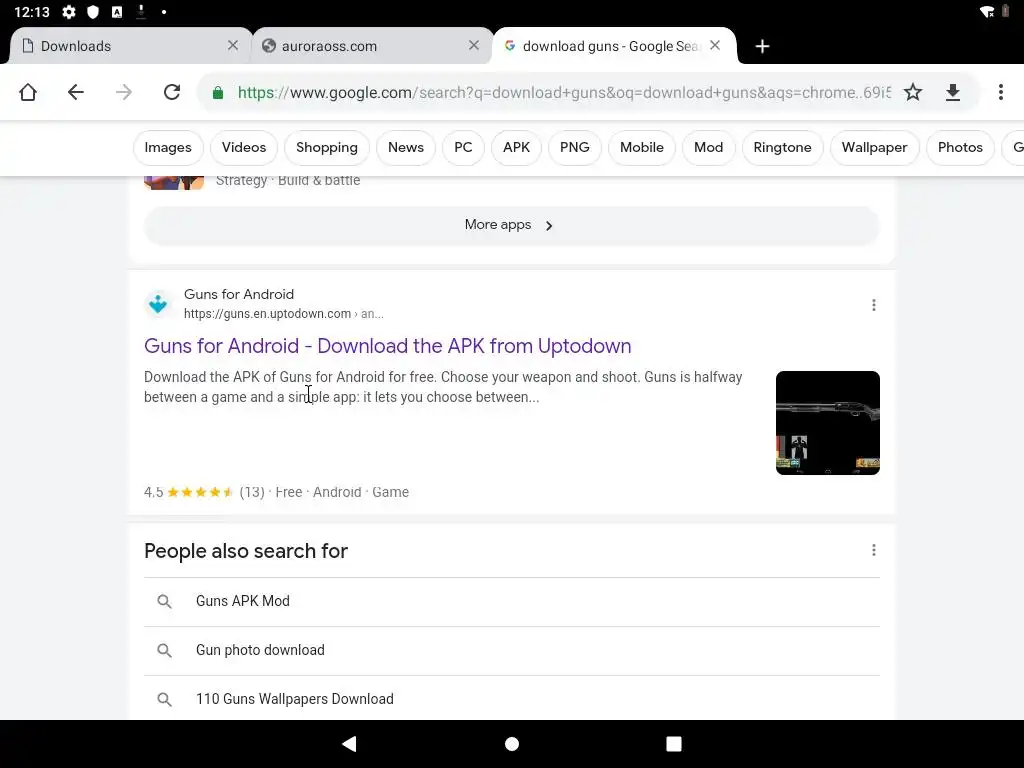
Task: Tap Android back navigation button
Action: click(x=349, y=744)
